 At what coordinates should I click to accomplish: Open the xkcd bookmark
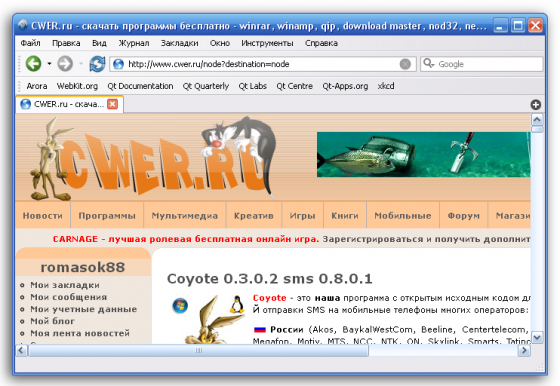point(386,86)
